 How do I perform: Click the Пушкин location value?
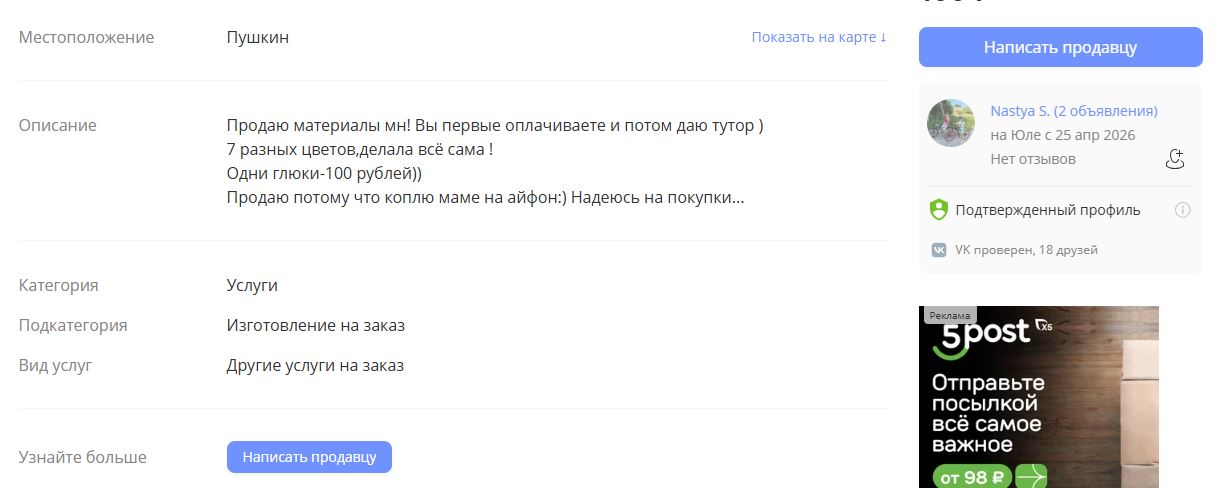(257, 38)
